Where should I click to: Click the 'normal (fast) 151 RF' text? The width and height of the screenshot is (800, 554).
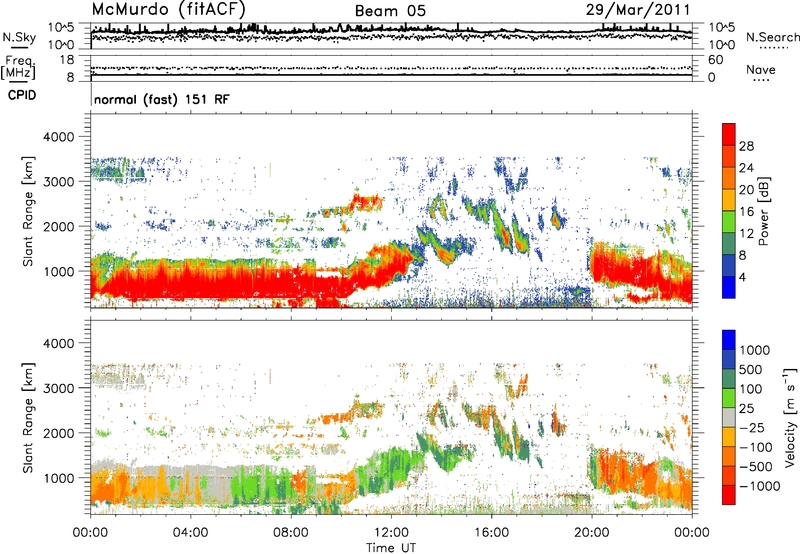pyautogui.click(x=162, y=99)
